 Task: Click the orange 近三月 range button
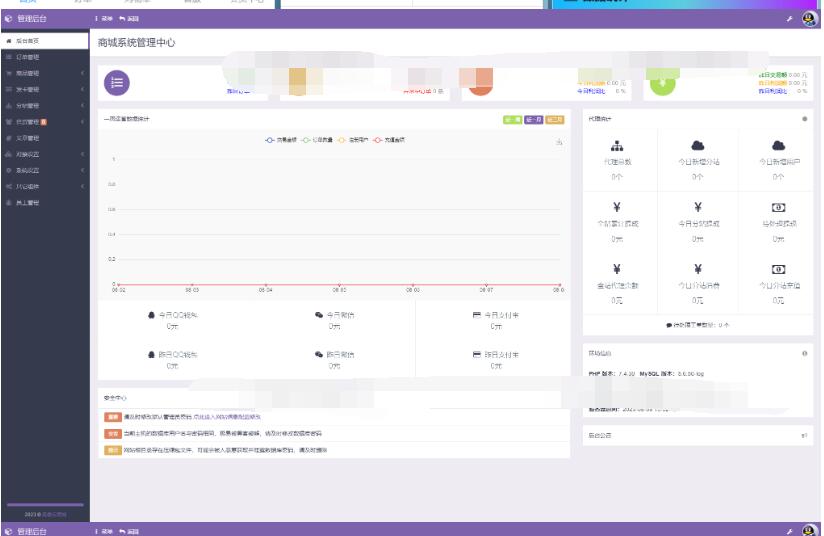click(x=555, y=119)
